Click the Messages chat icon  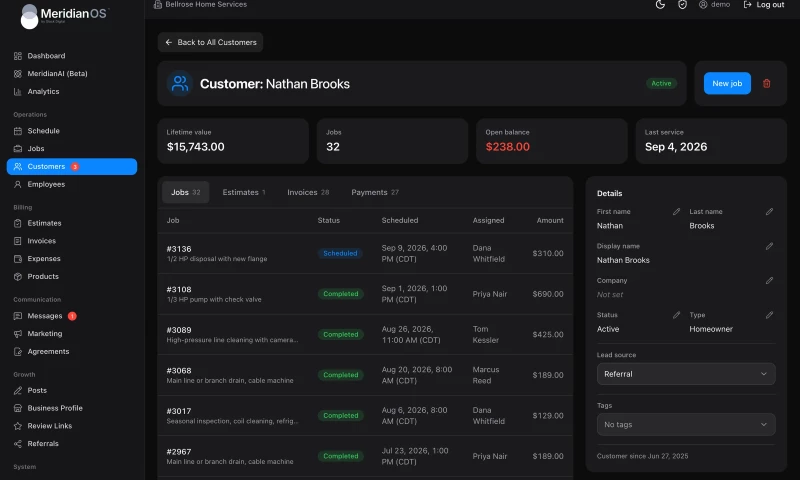click(18, 316)
